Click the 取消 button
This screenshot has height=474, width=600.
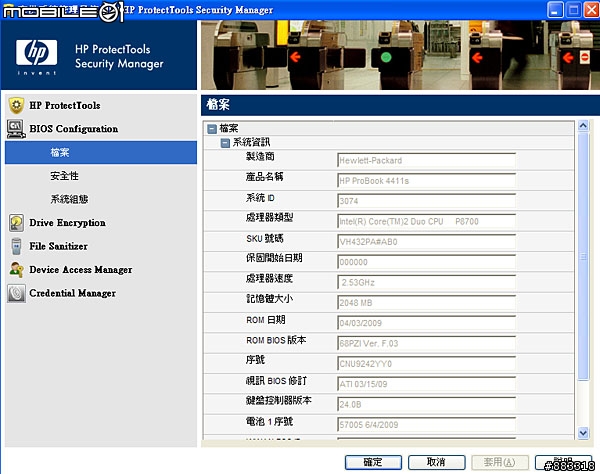(437, 462)
